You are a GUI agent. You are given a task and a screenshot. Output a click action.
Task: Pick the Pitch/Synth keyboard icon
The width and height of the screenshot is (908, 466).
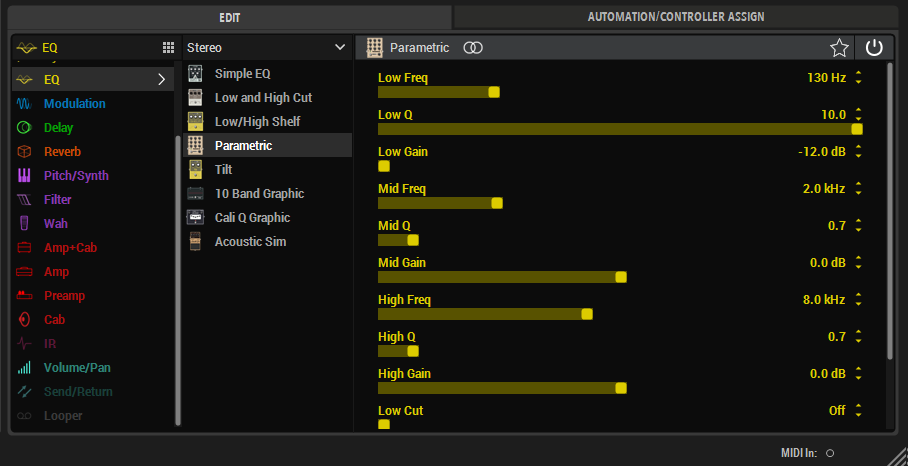[x=25, y=176]
